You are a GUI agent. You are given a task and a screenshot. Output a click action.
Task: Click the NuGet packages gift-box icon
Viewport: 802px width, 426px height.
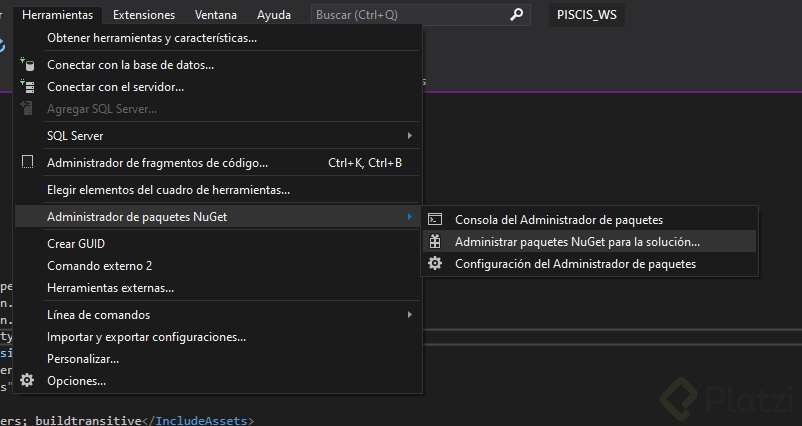[x=435, y=241]
